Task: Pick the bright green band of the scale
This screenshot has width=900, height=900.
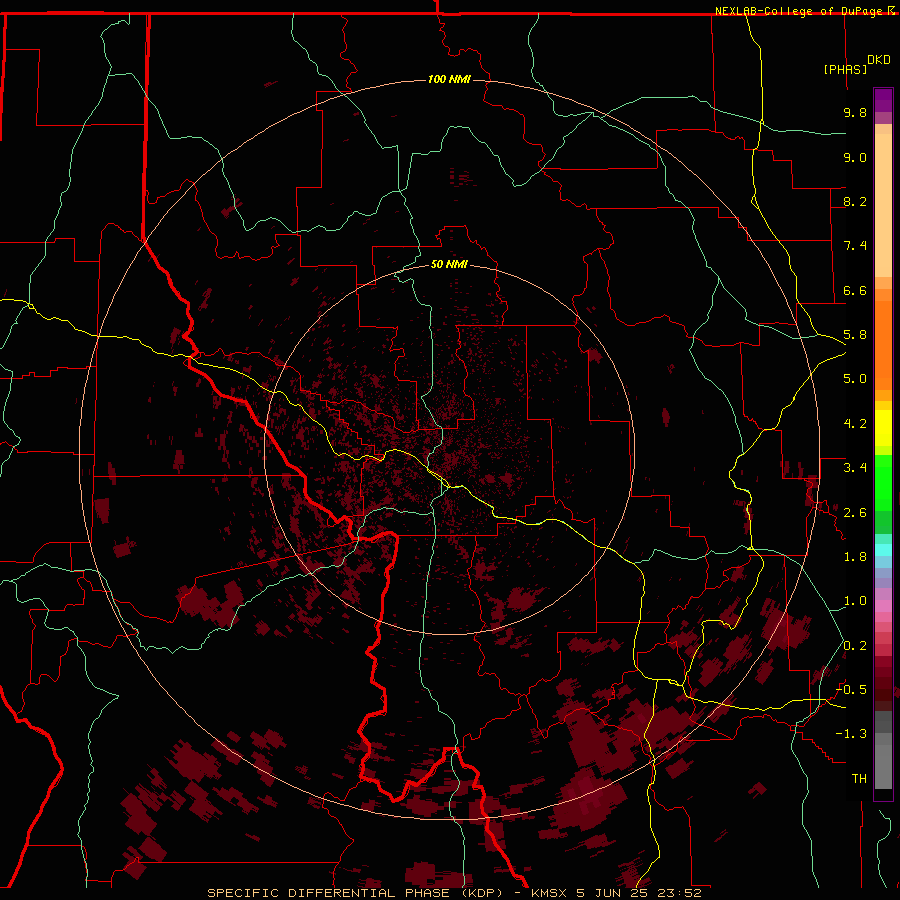Action: (883, 485)
